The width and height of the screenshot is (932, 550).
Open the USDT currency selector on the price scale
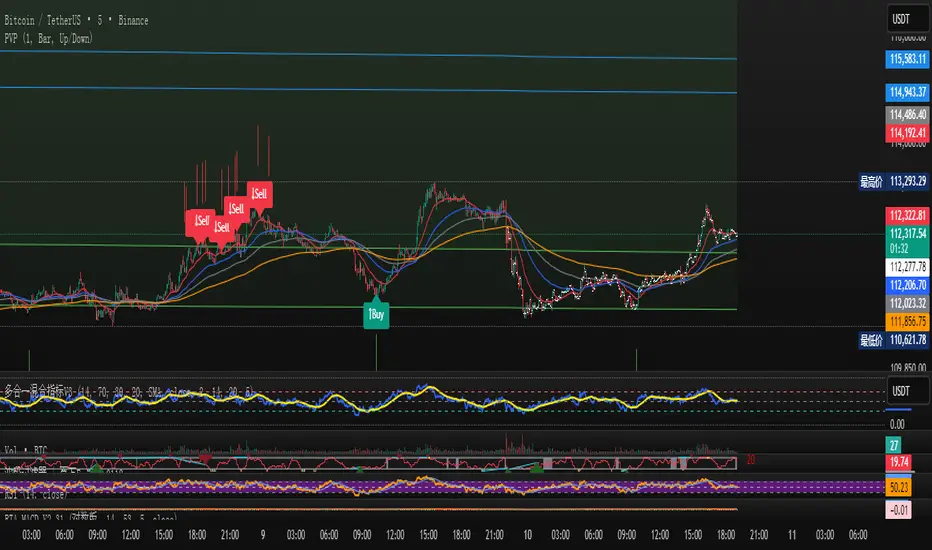click(907, 19)
